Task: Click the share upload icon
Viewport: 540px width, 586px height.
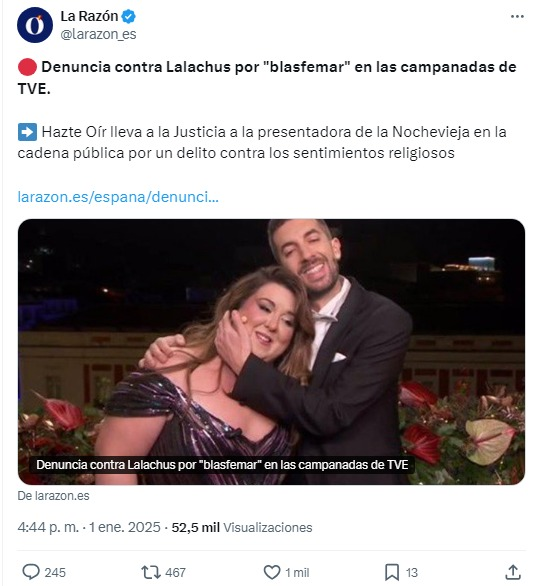Action: (x=513, y=572)
